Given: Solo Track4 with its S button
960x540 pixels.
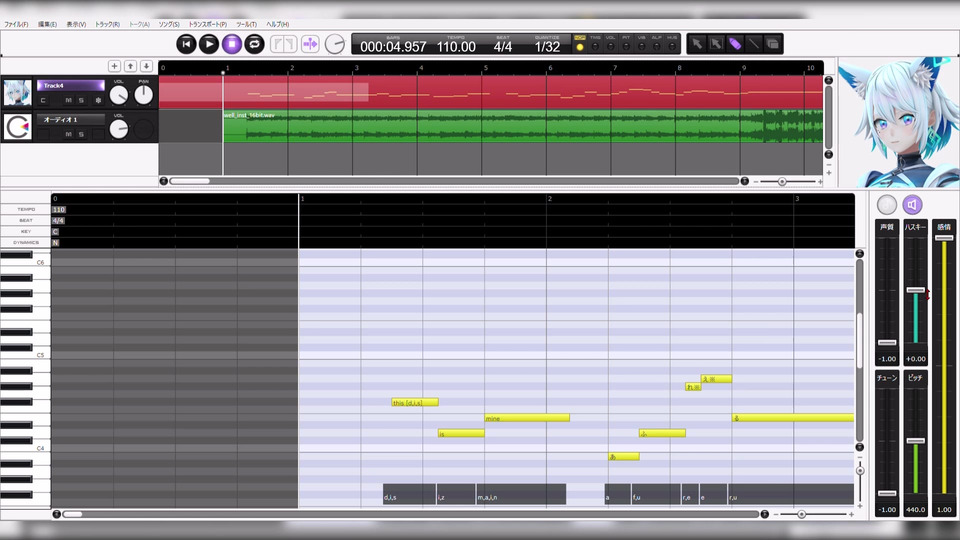Looking at the screenshot, I should [x=81, y=100].
